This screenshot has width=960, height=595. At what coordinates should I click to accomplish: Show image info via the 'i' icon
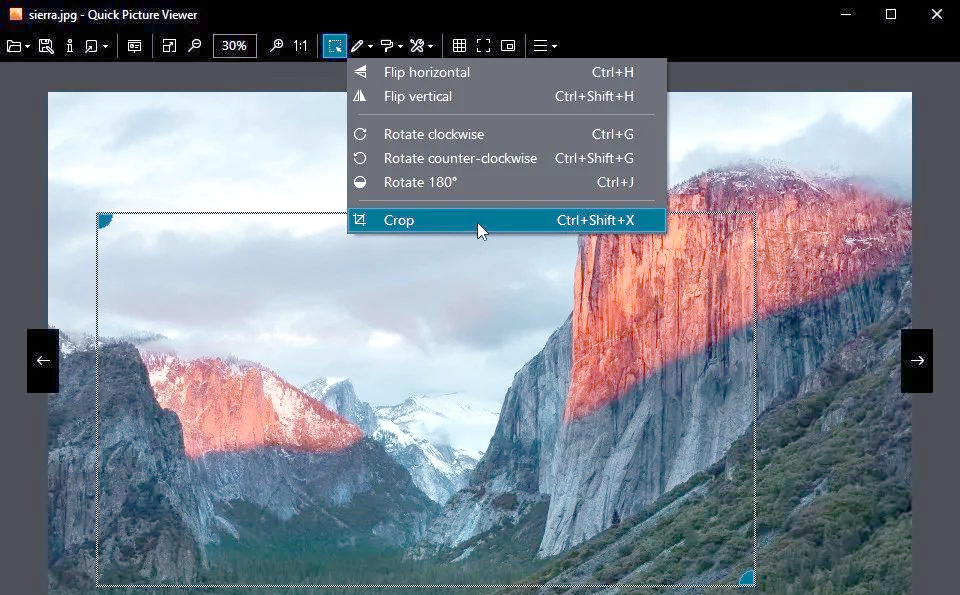(70, 46)
